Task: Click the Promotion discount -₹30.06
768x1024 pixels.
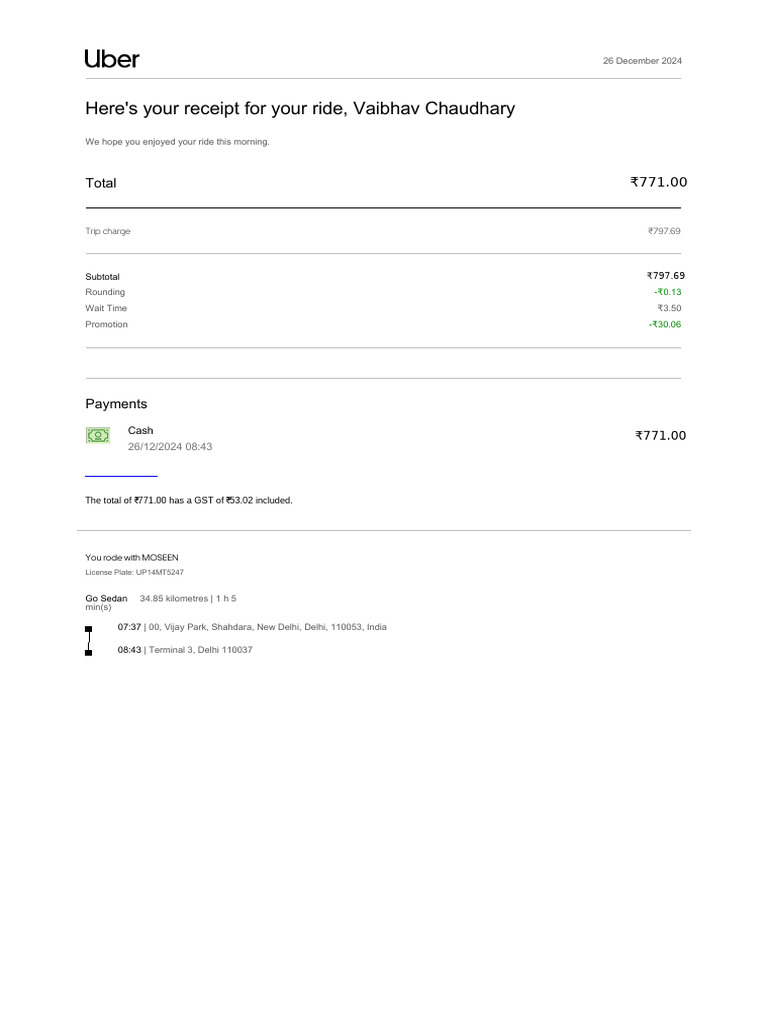Action: [665, 324]
